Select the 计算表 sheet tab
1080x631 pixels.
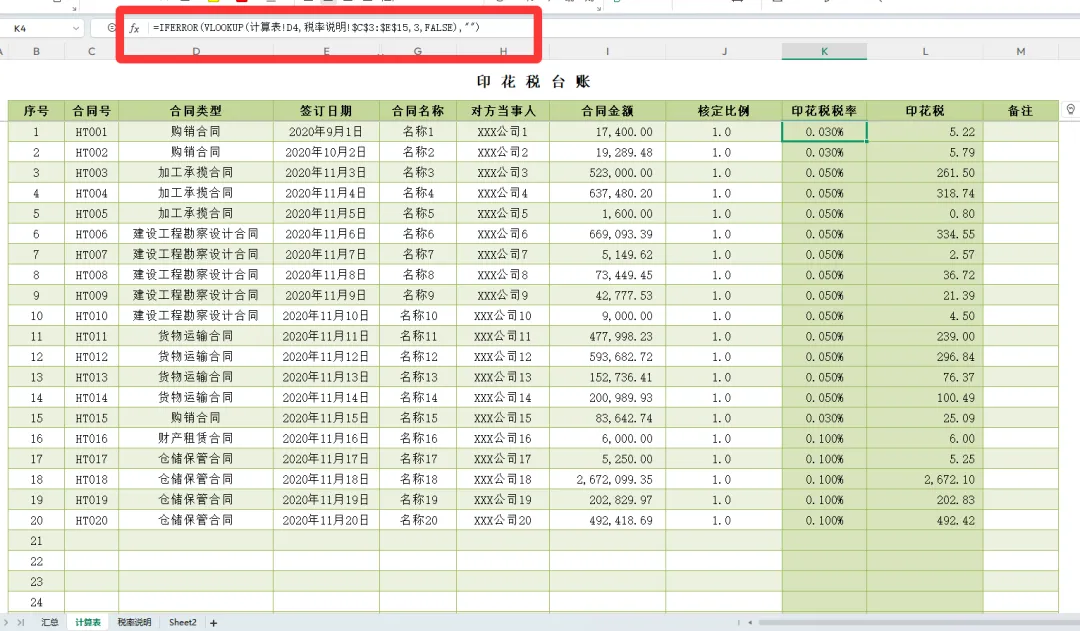click(87, 622)
